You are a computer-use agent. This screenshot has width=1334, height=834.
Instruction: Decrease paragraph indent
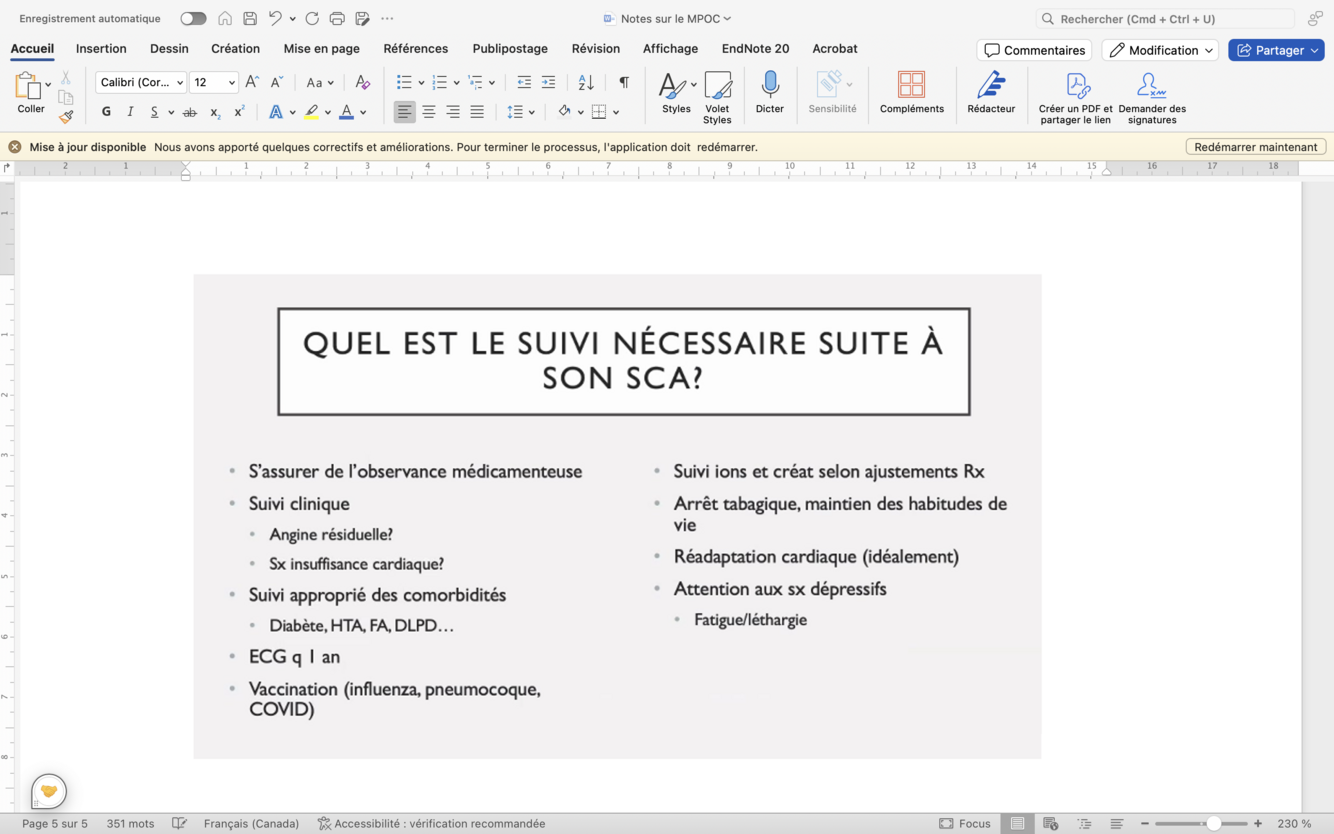[x=524, y=82]
